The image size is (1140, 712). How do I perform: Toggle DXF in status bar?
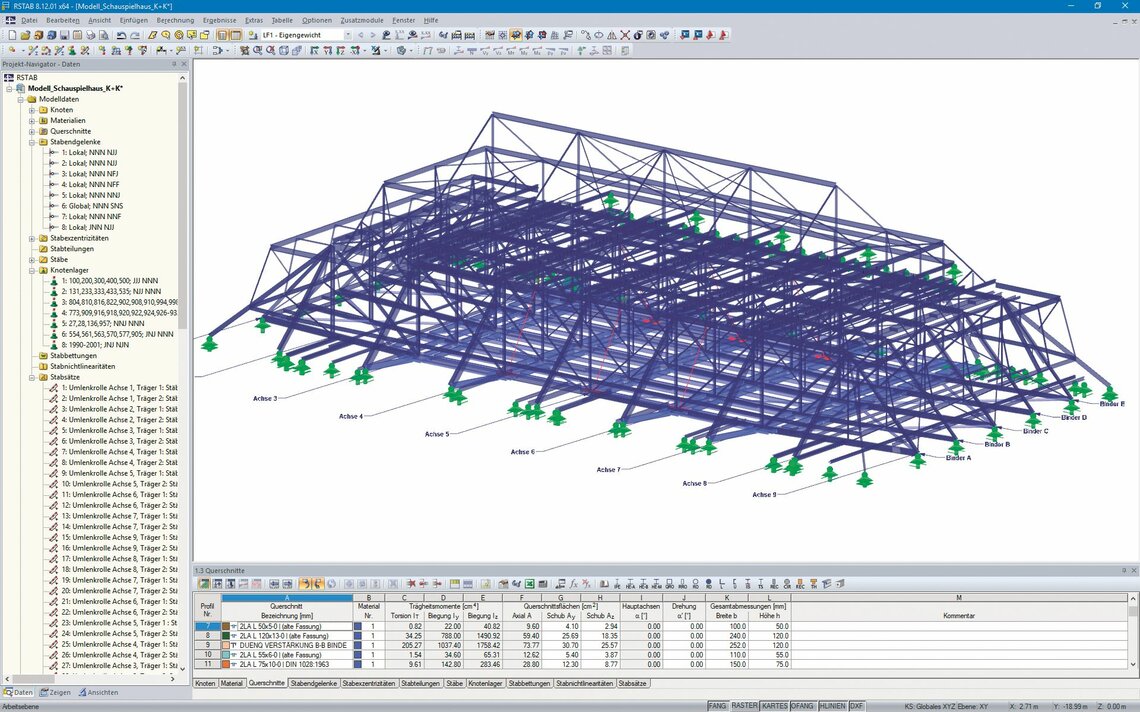tap(856, 706)
